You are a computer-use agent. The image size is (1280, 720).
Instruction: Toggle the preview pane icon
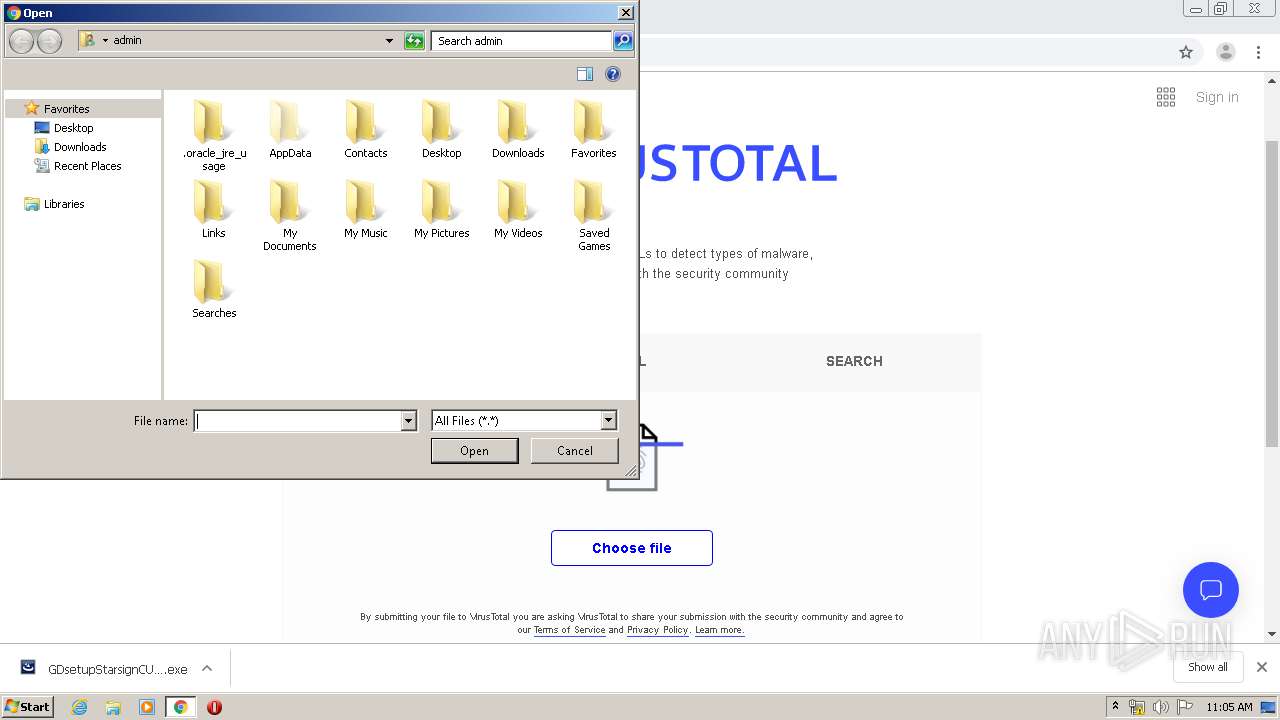(585, 74)
